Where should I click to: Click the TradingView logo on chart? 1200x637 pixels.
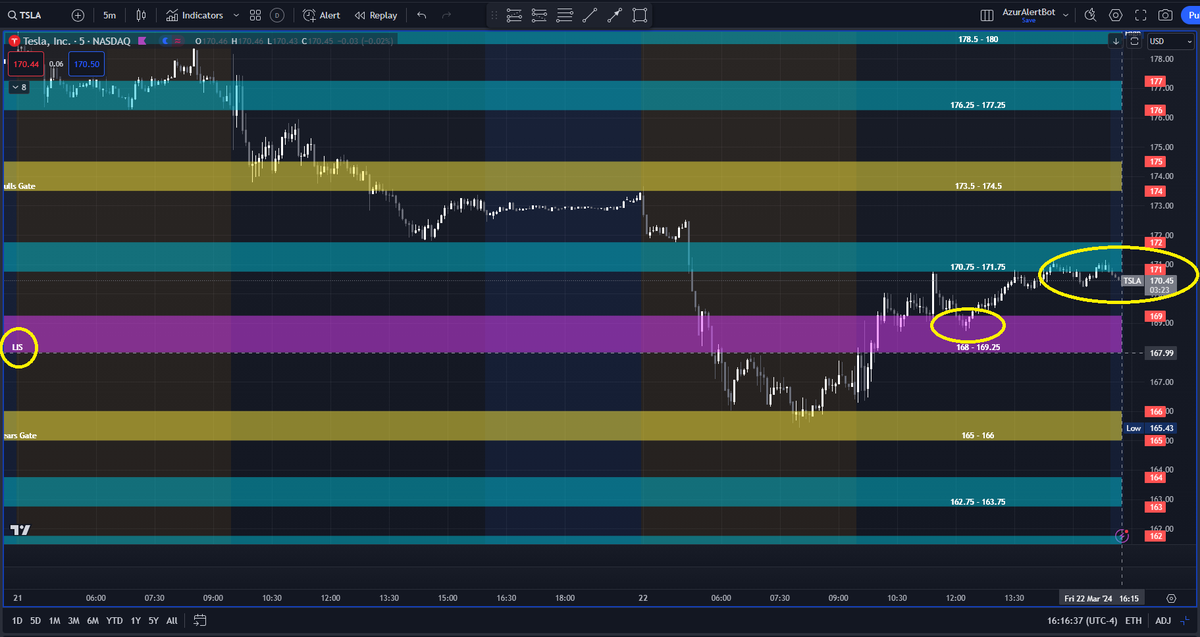[x=19, y=529]
